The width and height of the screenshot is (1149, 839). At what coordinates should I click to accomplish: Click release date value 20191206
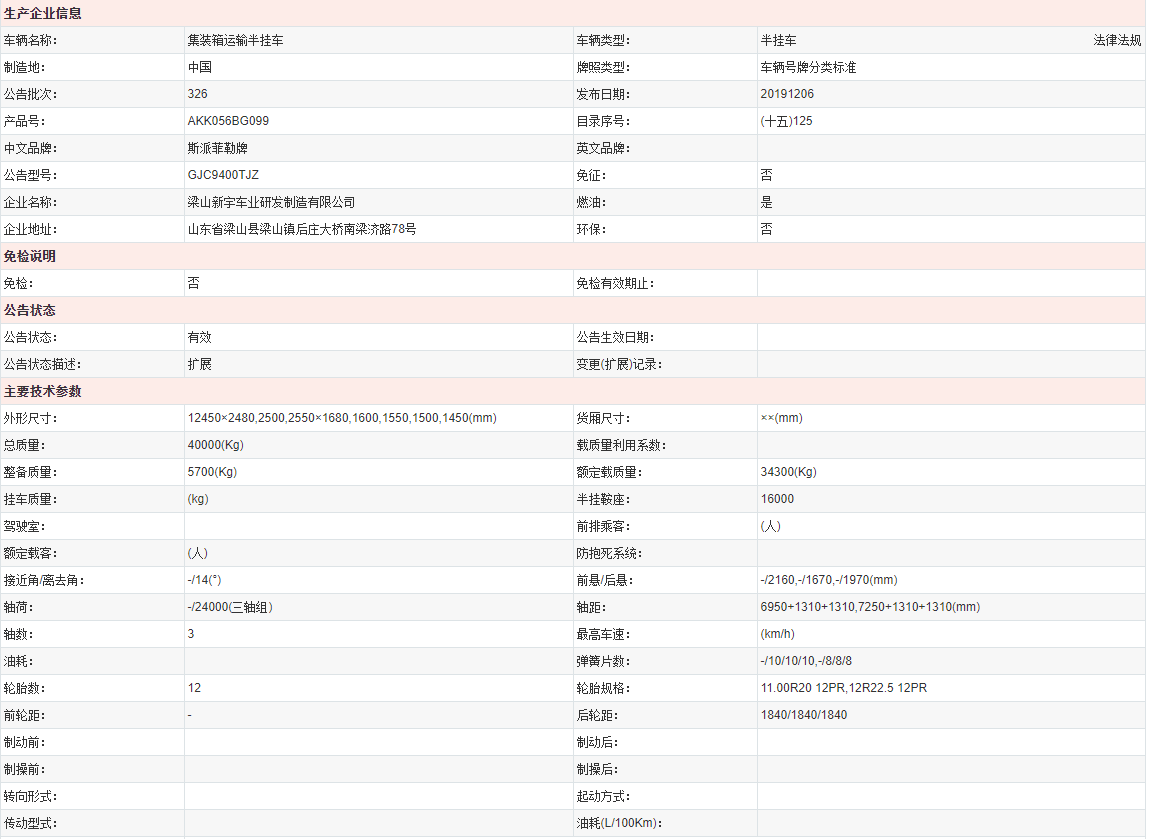[x=787, y=94]
